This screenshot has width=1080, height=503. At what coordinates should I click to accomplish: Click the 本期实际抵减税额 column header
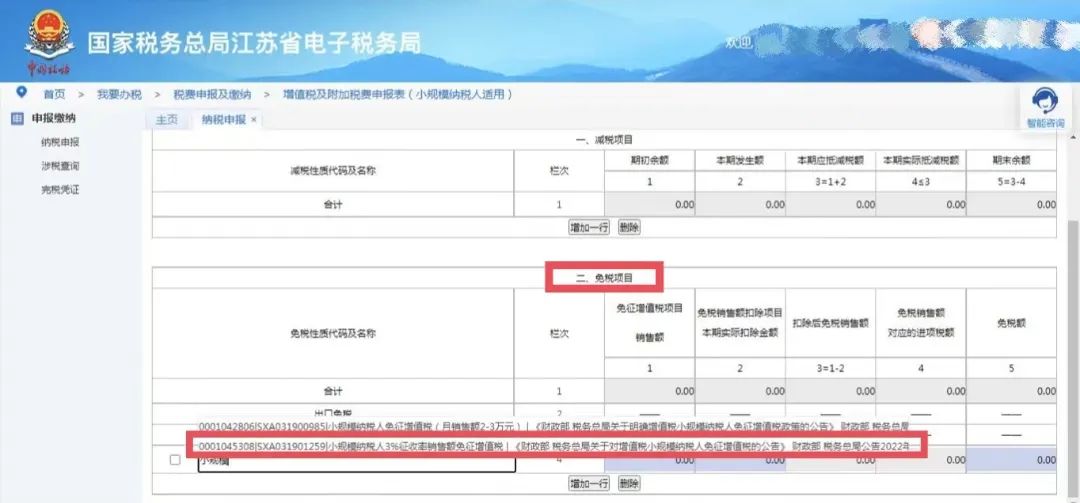pyautogui.click(x=921, y=160)
